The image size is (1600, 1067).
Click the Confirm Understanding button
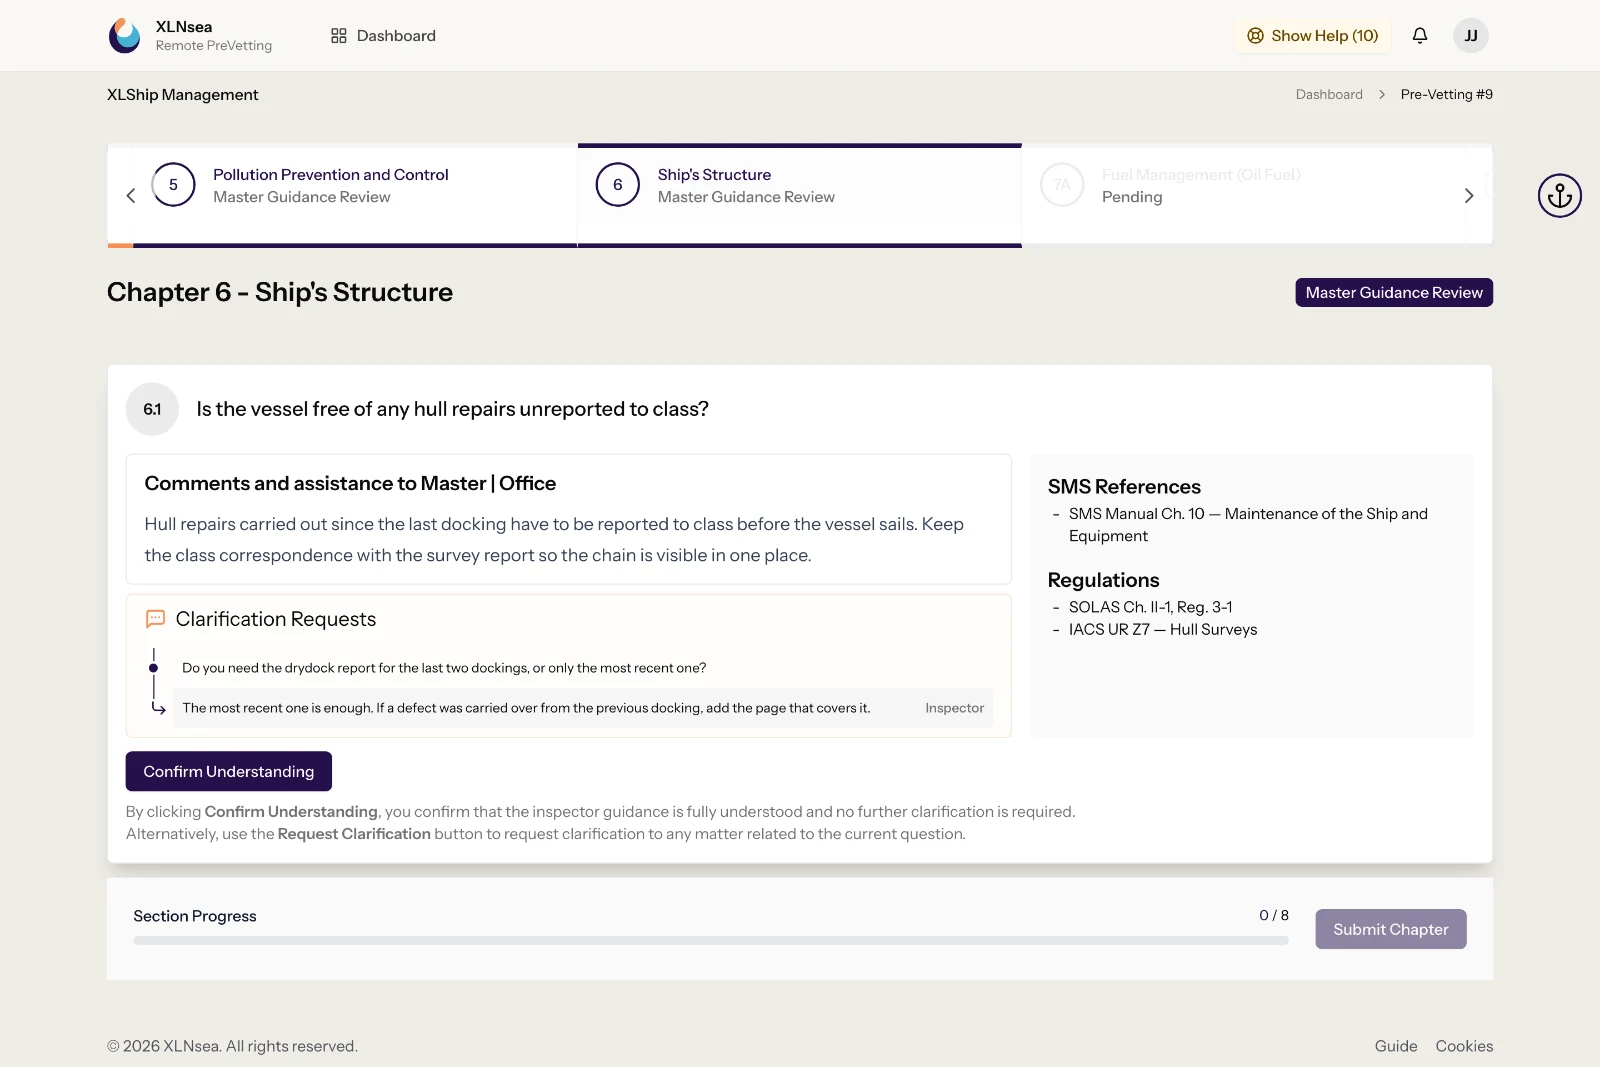pos(229,771)
